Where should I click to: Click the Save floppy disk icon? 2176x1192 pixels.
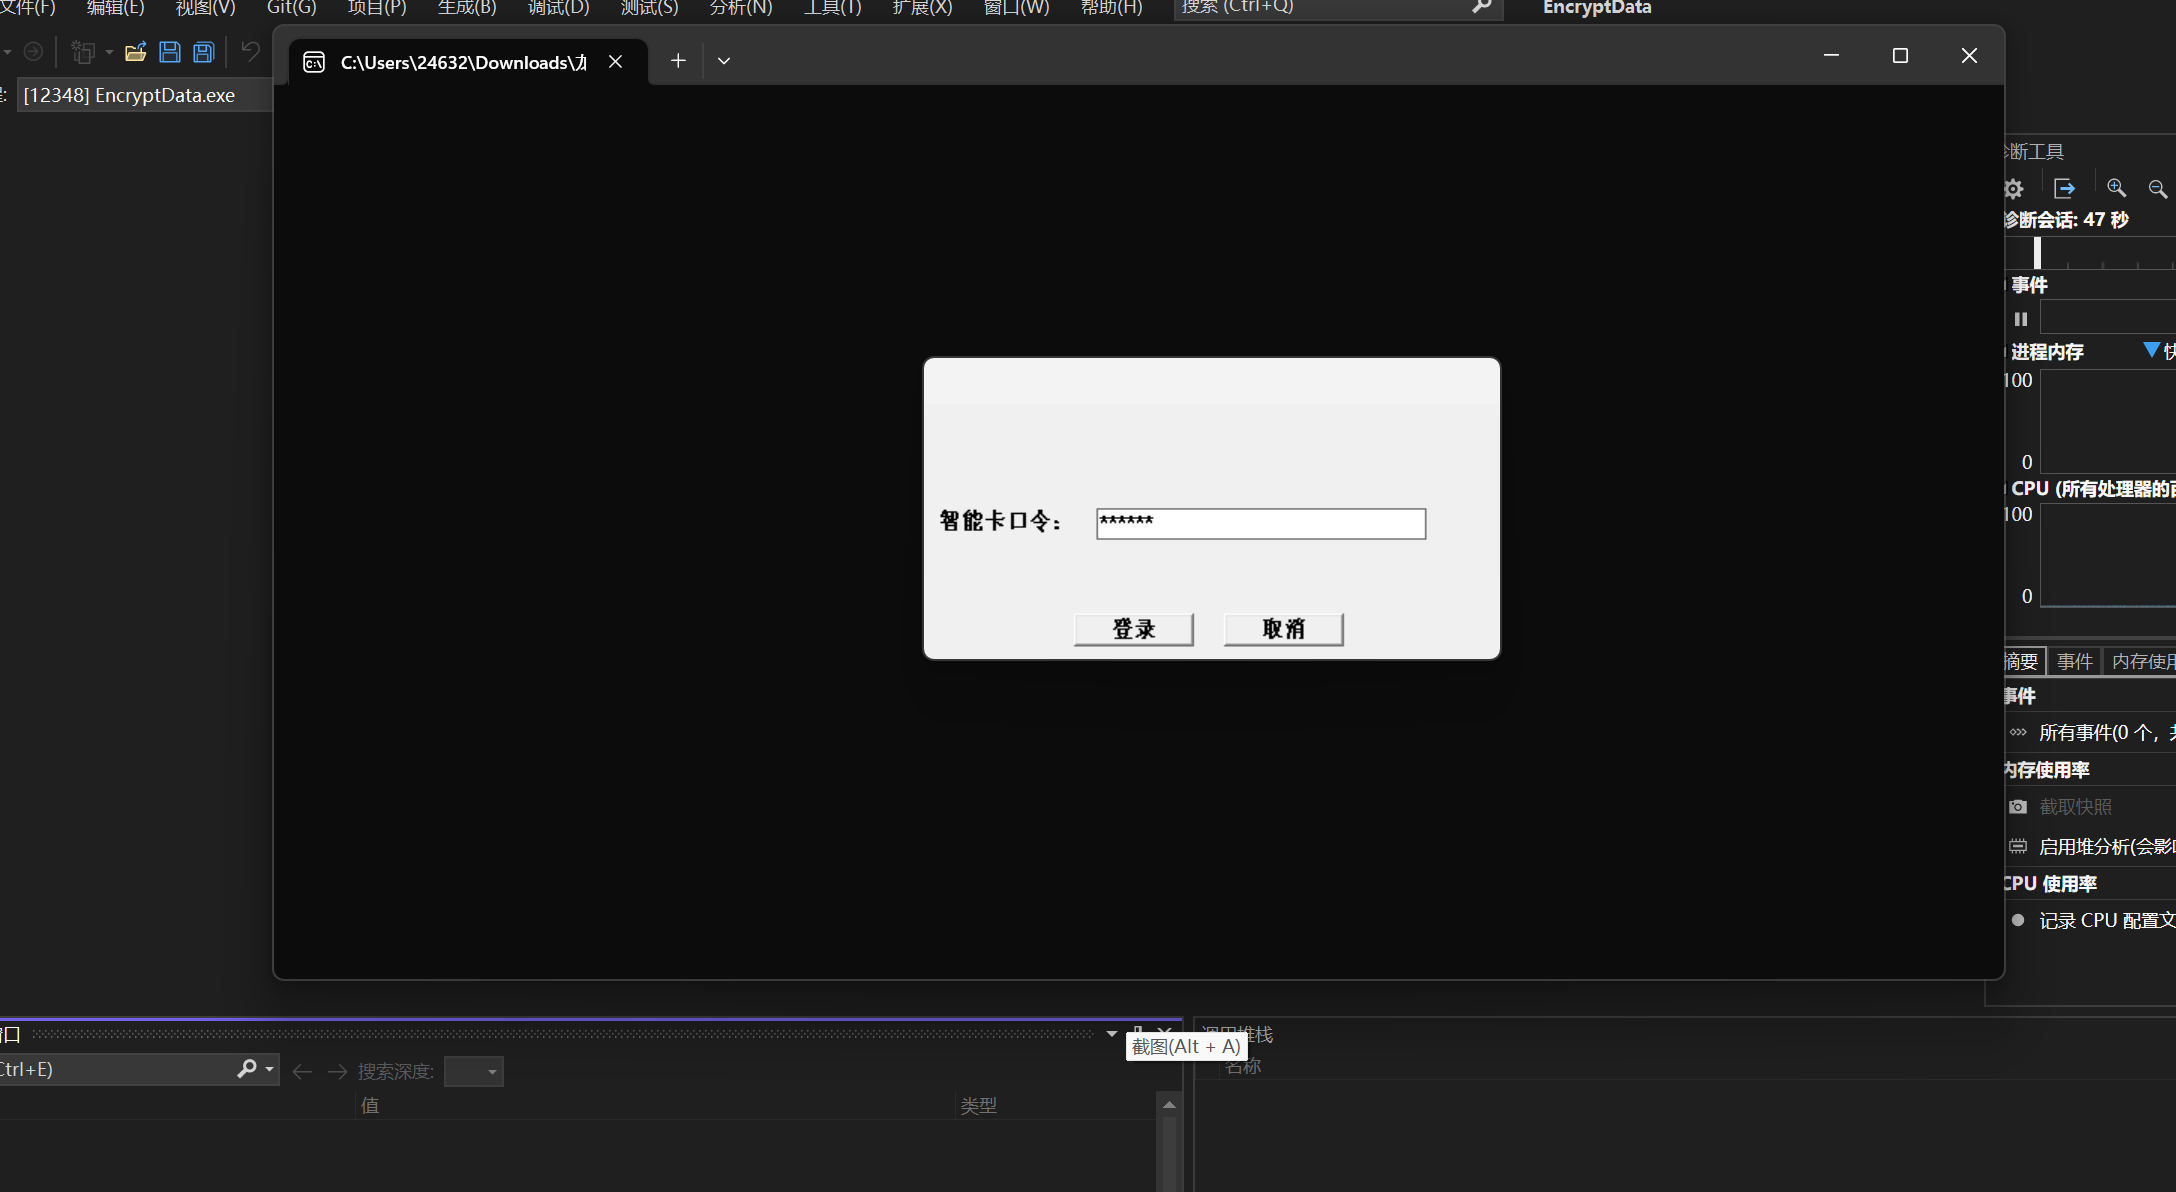pos(170,52)
